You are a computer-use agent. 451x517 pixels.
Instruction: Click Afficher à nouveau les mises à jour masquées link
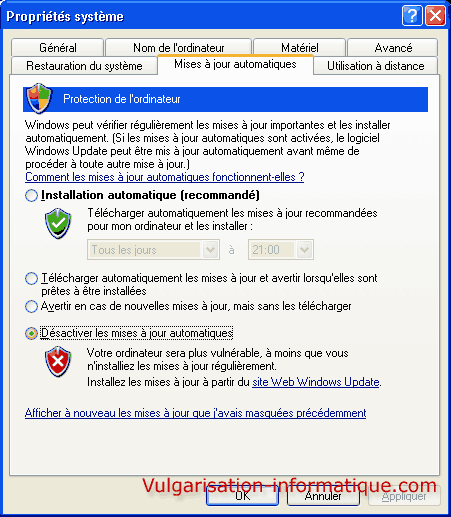pos(195,413)
